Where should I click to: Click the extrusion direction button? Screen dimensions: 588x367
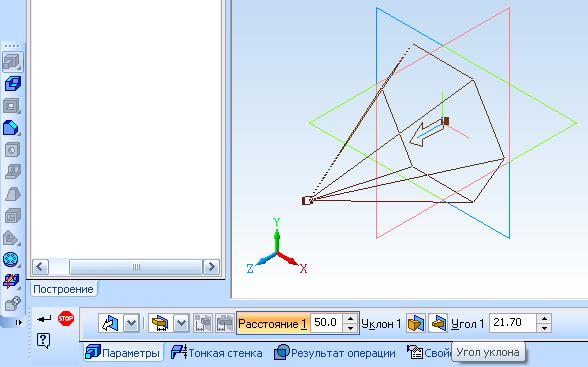point(110,323)
